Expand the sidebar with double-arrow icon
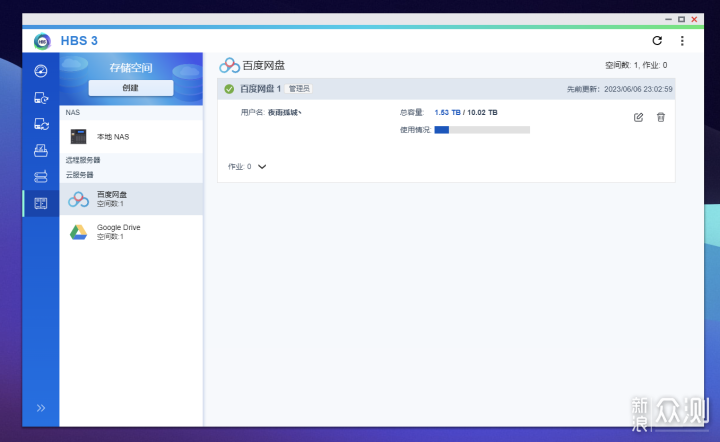This screenshot has width=720, height=442. [x=41, y=408]
